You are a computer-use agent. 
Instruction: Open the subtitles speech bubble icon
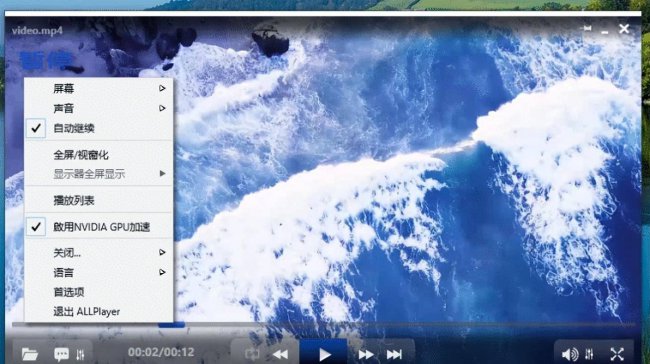pos(61,354)
